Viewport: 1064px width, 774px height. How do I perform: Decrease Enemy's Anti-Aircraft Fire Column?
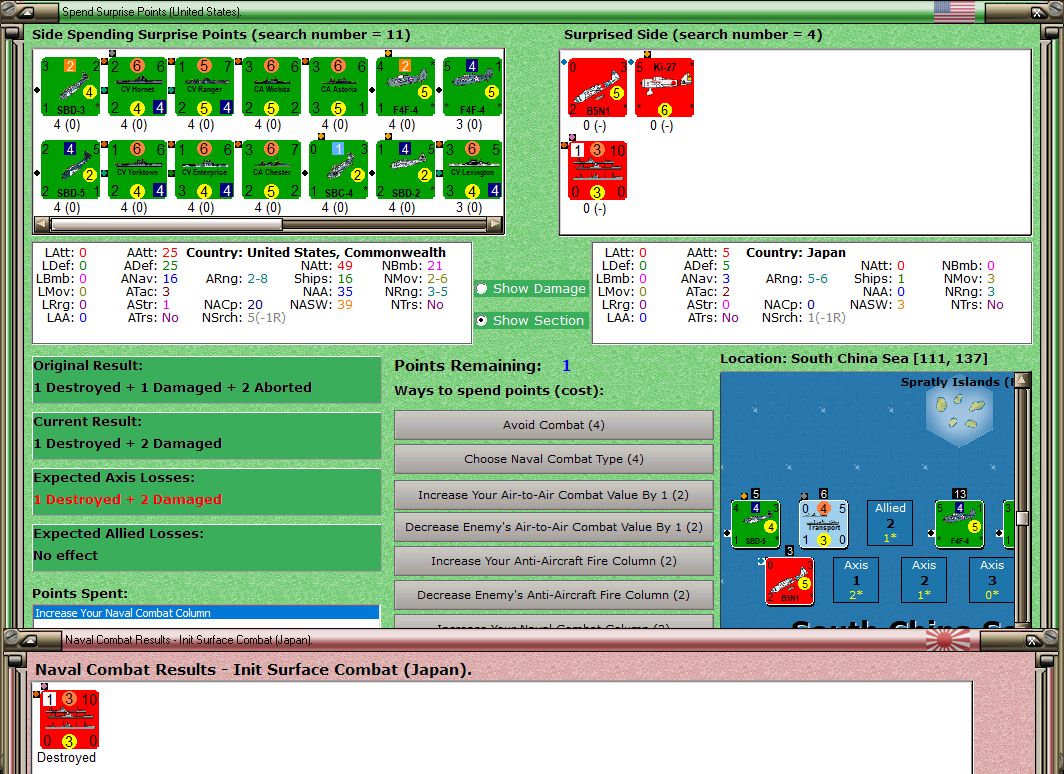[x=554, y=595]
